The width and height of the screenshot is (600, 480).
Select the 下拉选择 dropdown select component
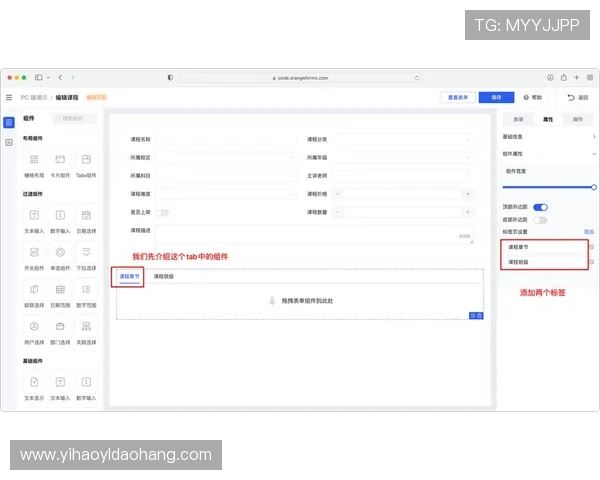point(86,257)
